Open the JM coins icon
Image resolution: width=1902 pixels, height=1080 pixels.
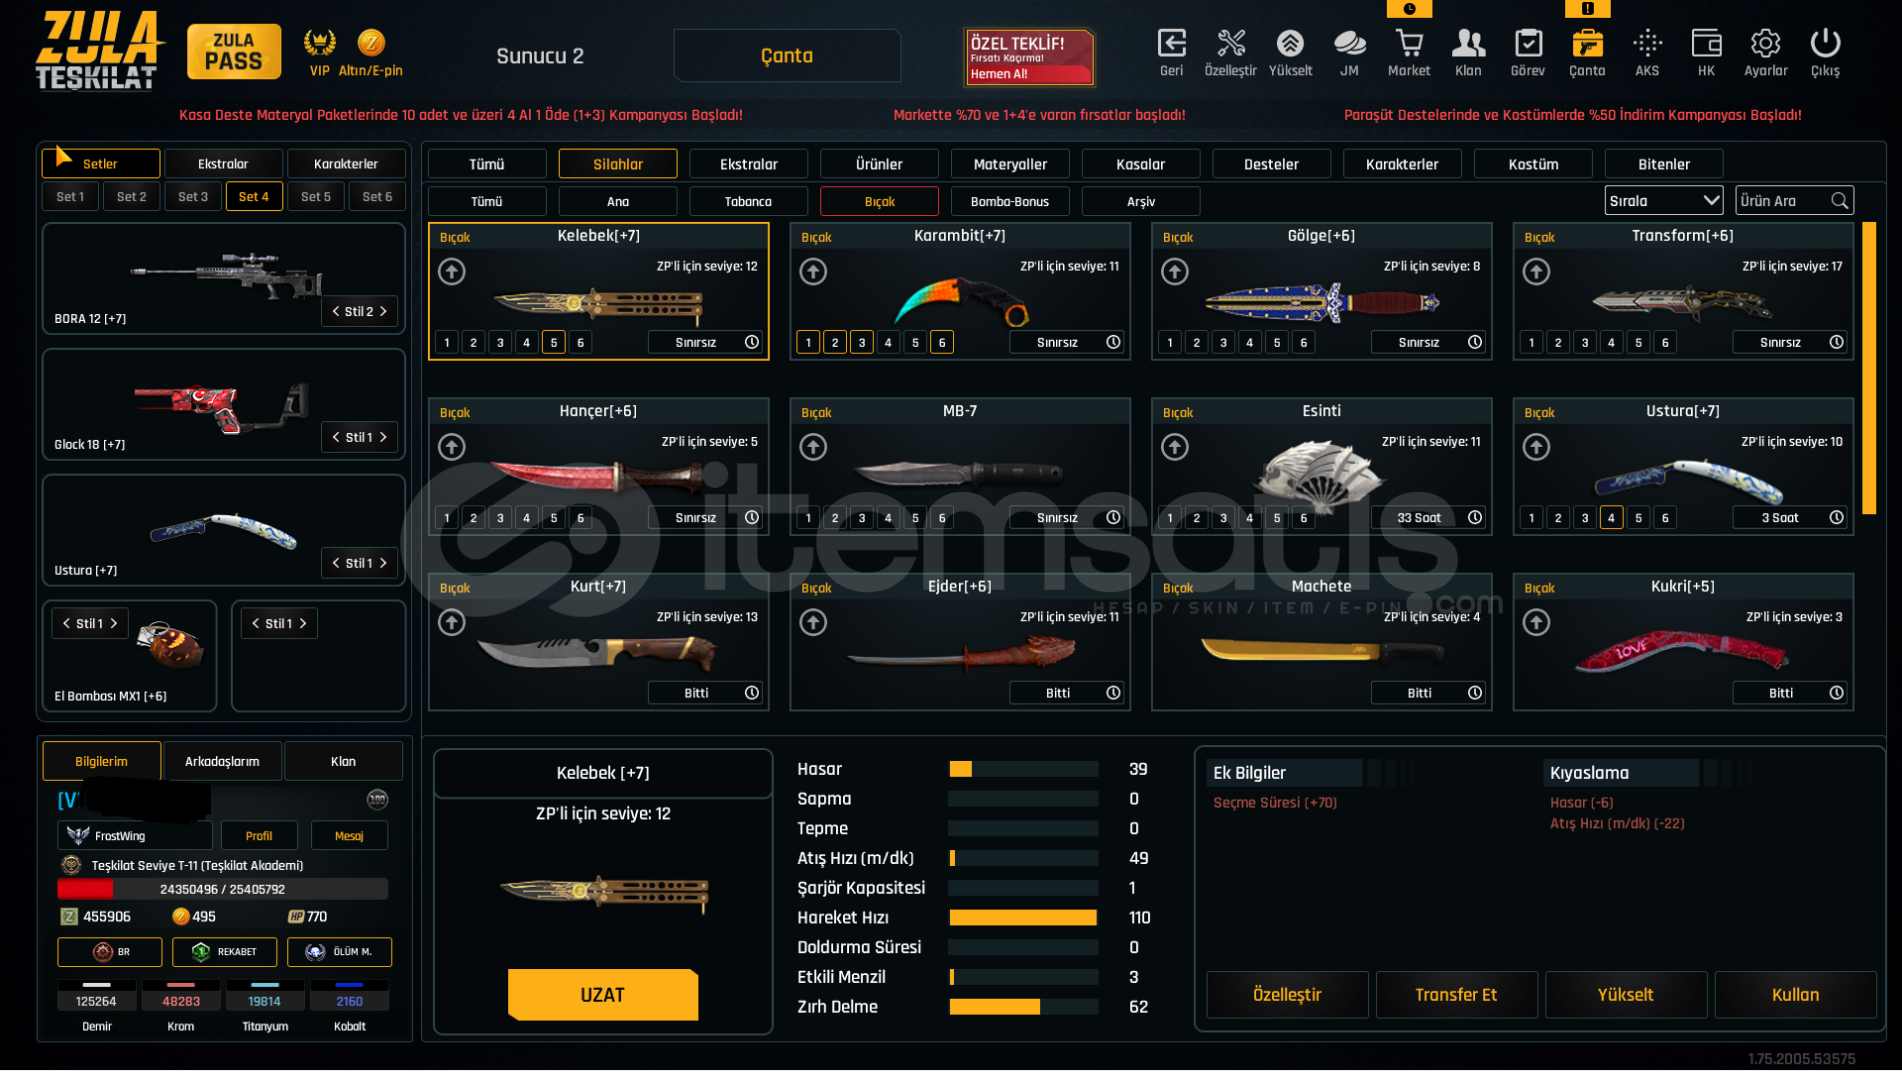(x=1349, y=43)
